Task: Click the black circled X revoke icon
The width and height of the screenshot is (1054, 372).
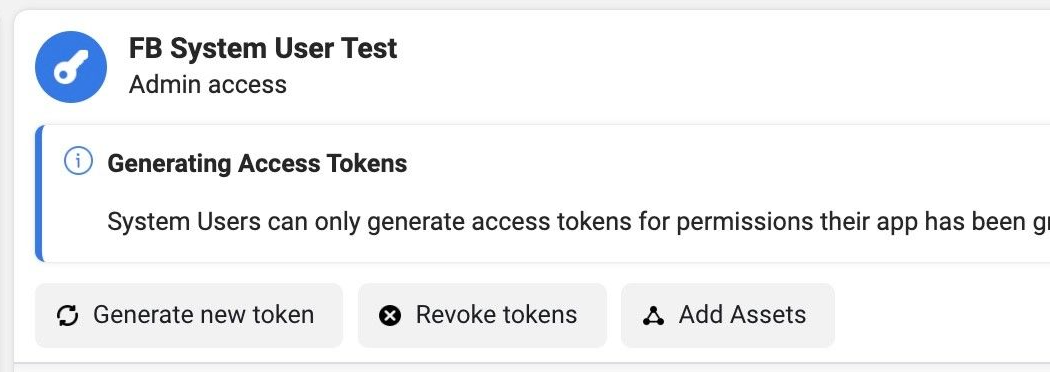Action: 390,315
